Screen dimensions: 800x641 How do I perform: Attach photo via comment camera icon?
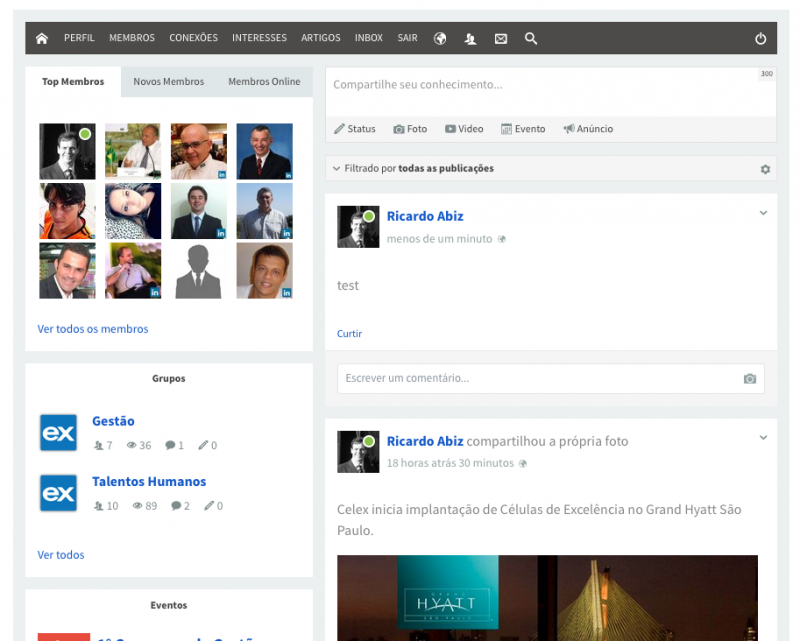(x=749, y=379)
